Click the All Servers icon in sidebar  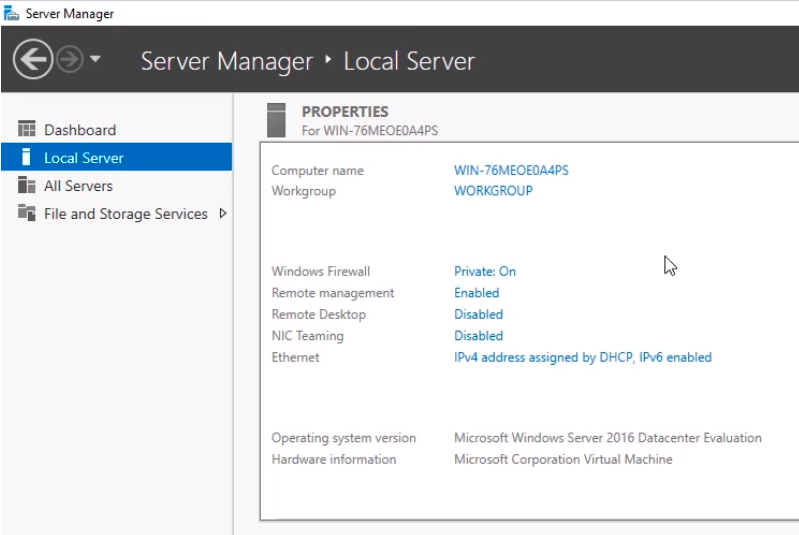coord(27,186)
